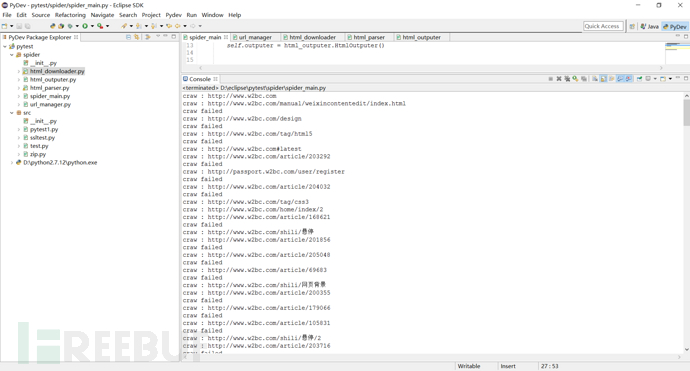Click the Open Perspective icon
Image resolution: width=690 pixels, height=371 pixels.
tap(632, 26)
